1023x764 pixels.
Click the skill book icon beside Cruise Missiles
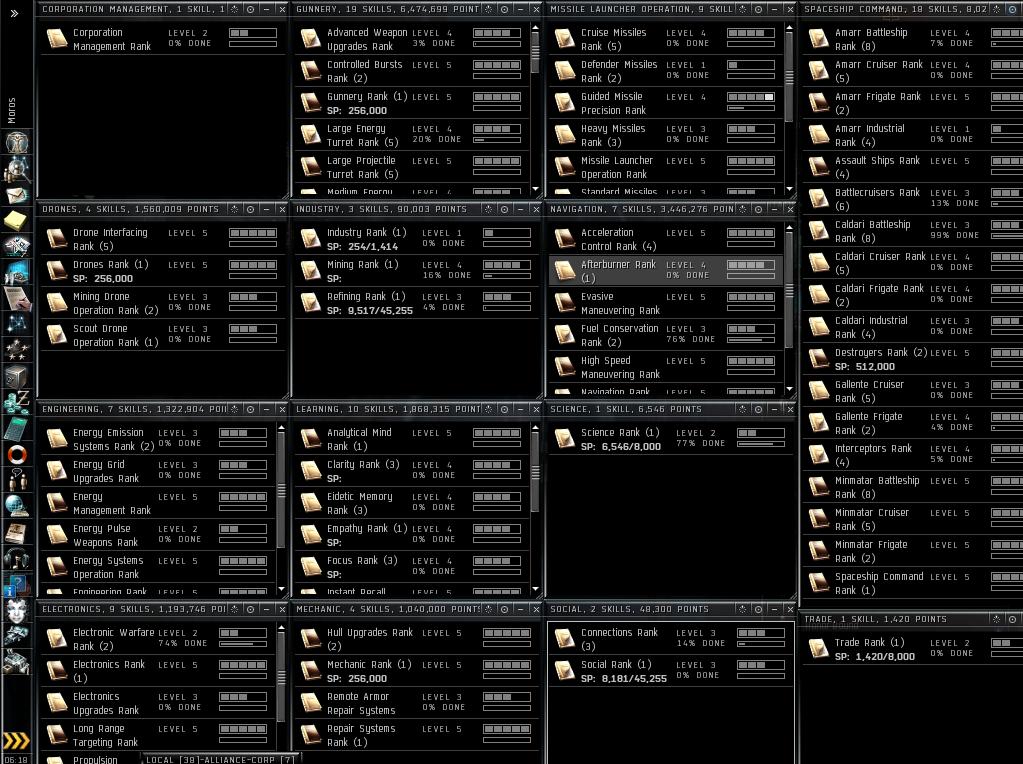(x=564, y=39)
